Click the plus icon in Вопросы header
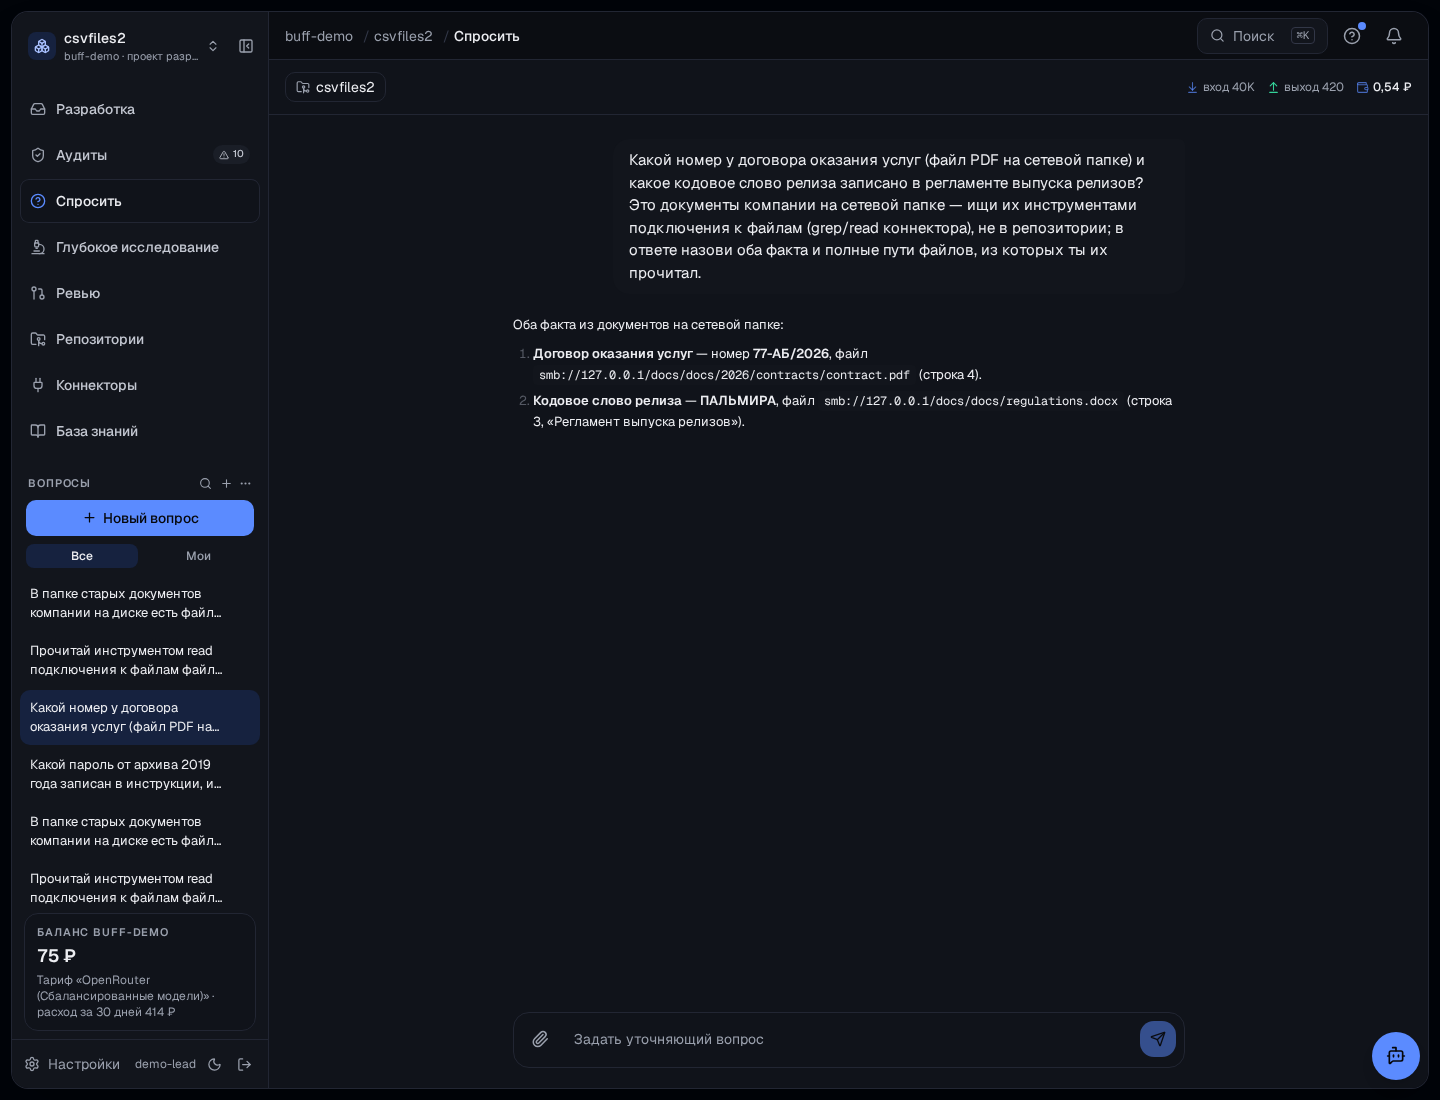Viewport: 1440px width, 1100px height. point(226,483)
